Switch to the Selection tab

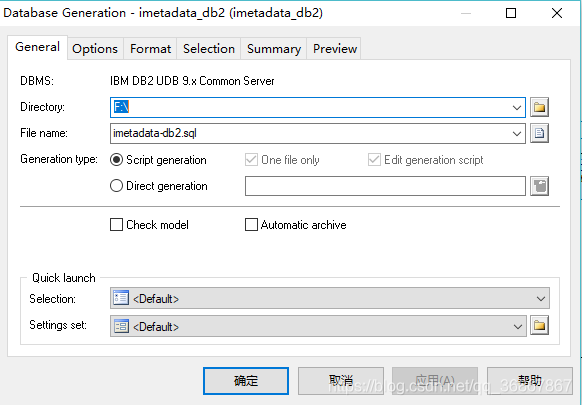coord(209,49)
